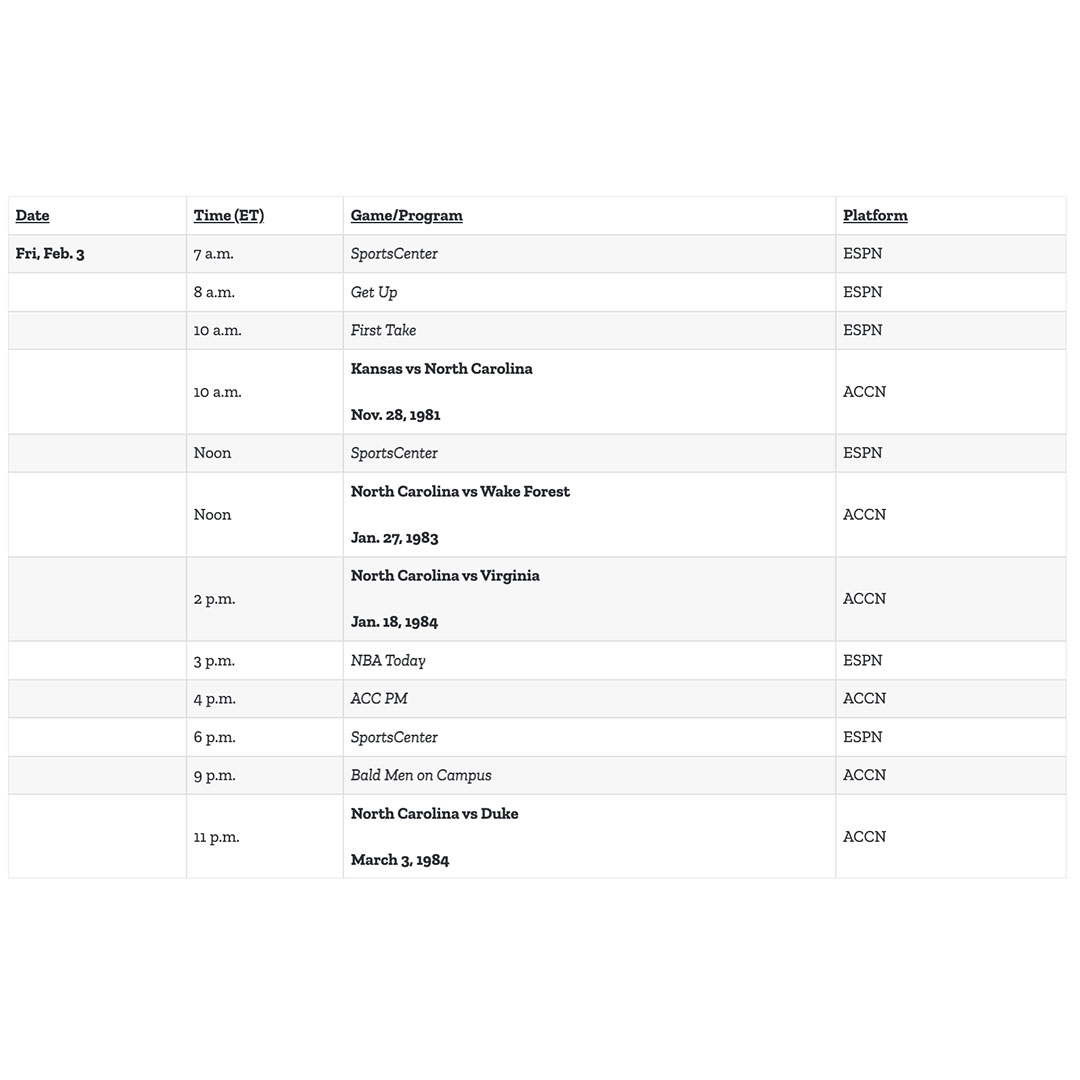The height and width of the screenshot is (1080, 1080).
Task: Click the Date column header
Action: [32, 216]
